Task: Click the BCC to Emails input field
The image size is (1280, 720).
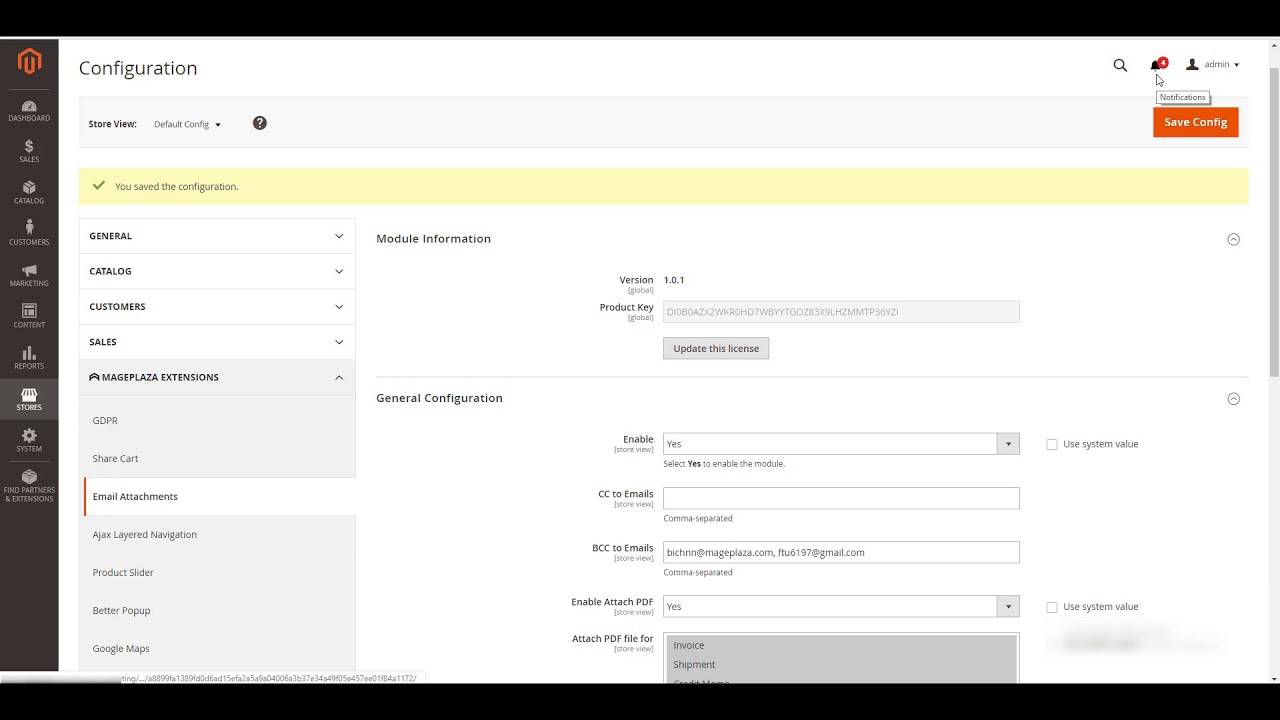Action: (841, 552)
